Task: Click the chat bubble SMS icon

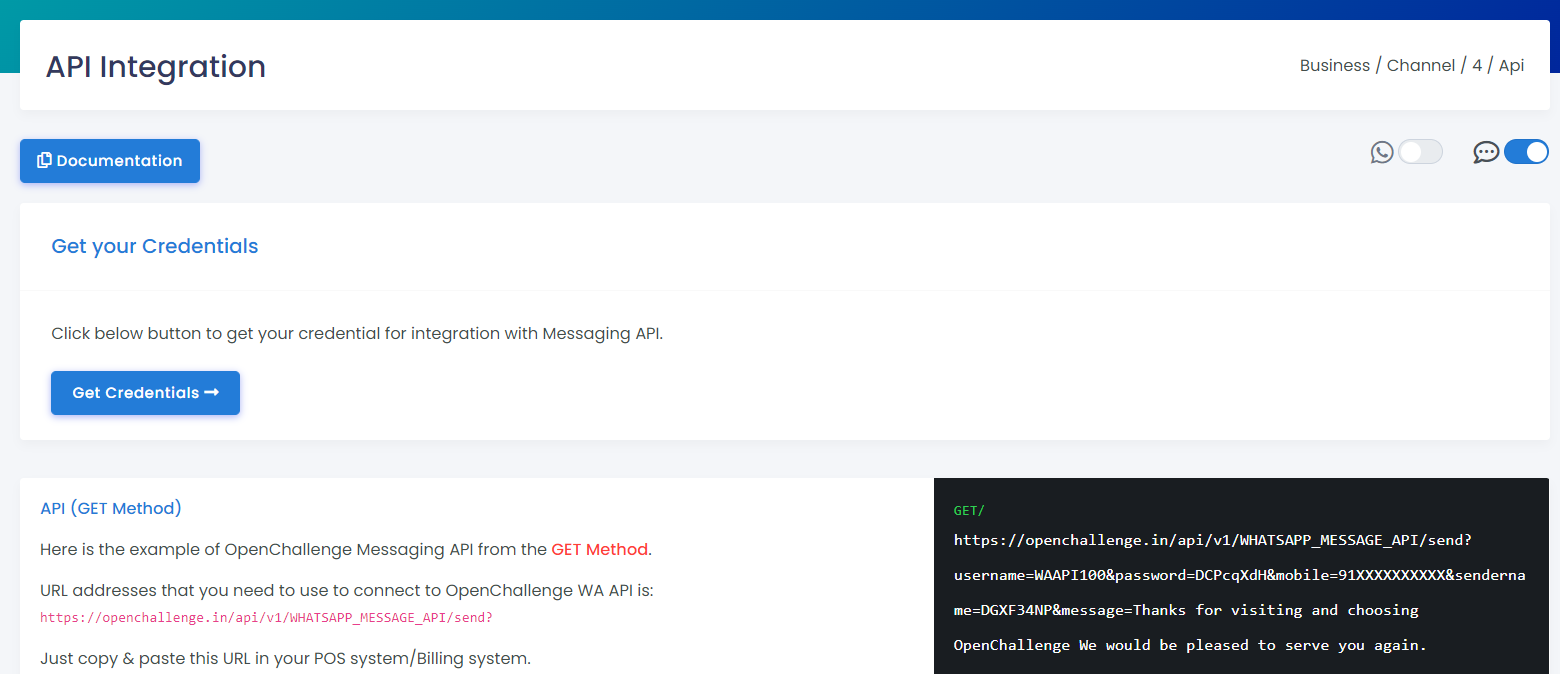Action: click(x=1487, y=152)
